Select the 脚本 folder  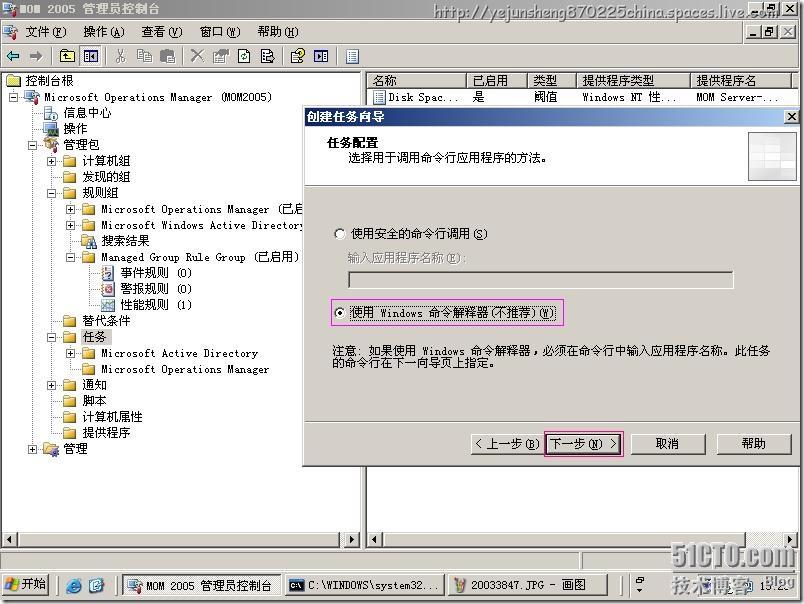click(94, 401)
